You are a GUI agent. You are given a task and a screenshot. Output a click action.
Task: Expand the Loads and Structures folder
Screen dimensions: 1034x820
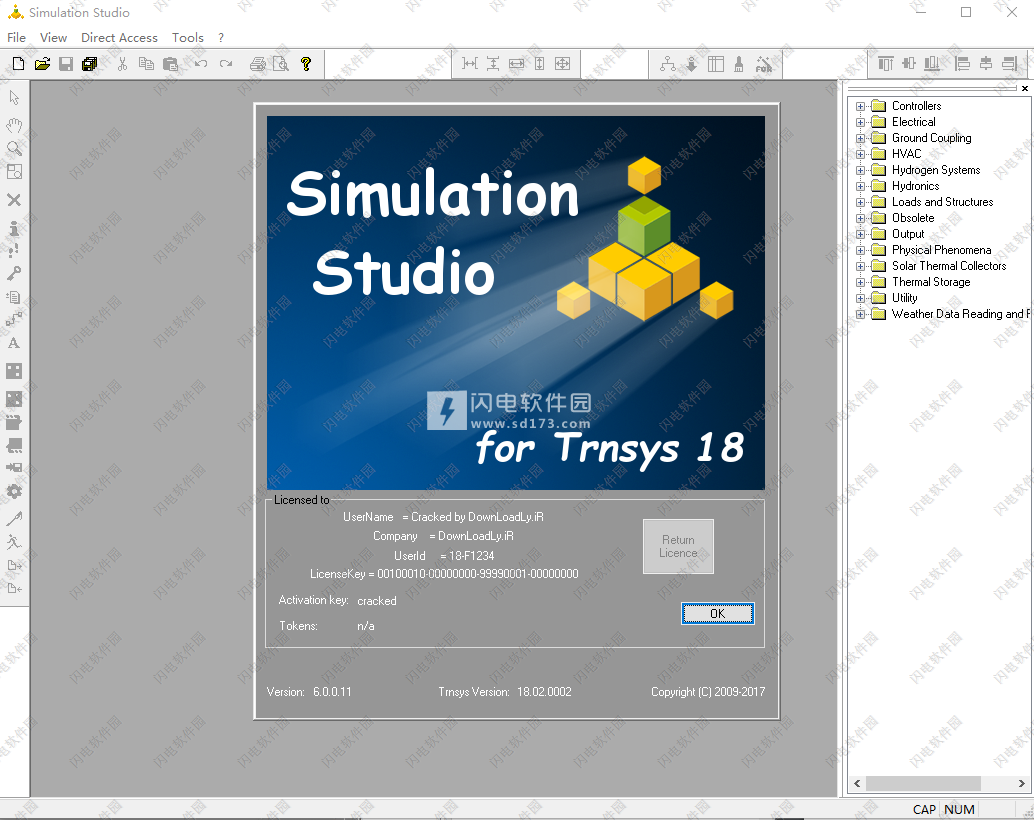[860, 203]
